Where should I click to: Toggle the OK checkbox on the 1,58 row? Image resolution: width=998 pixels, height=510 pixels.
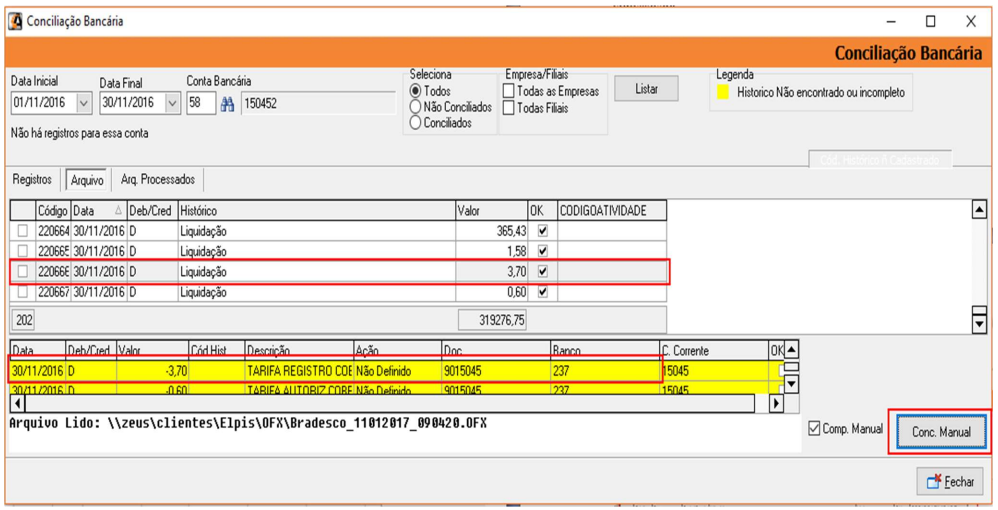click(542, 251)
